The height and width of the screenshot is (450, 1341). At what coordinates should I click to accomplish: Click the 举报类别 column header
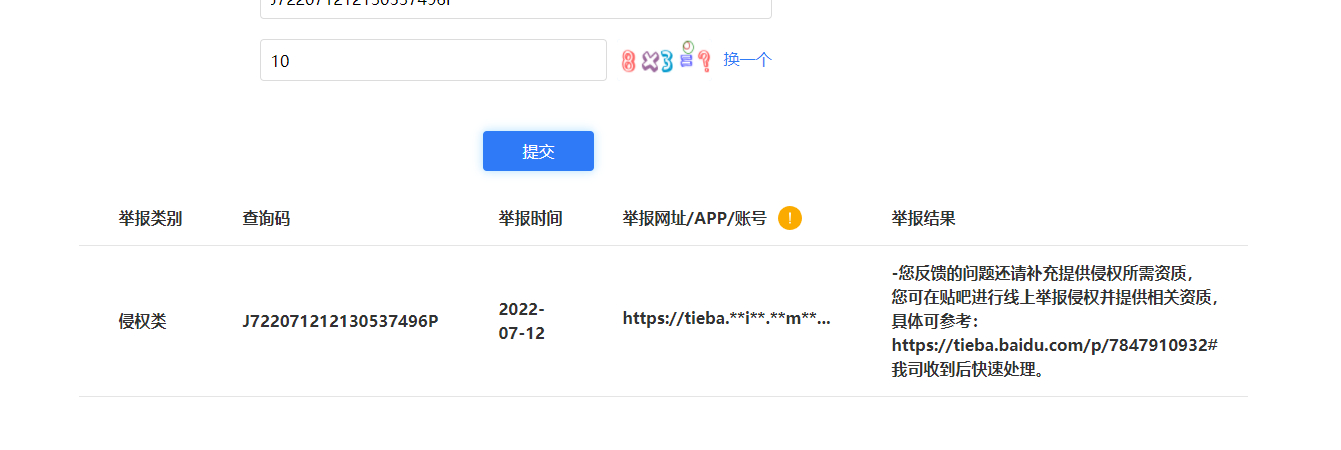coord(150,218)
